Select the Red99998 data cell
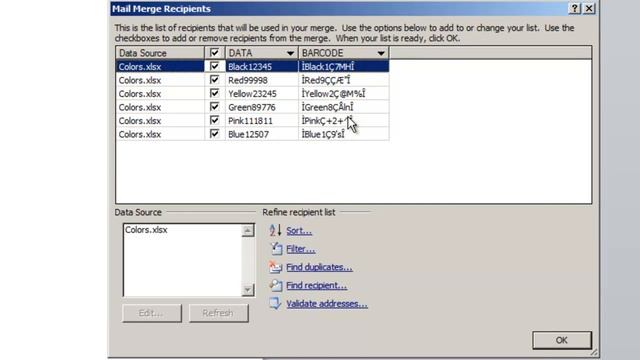The height and width of the screenshot is (360, 640). point(262,80)
